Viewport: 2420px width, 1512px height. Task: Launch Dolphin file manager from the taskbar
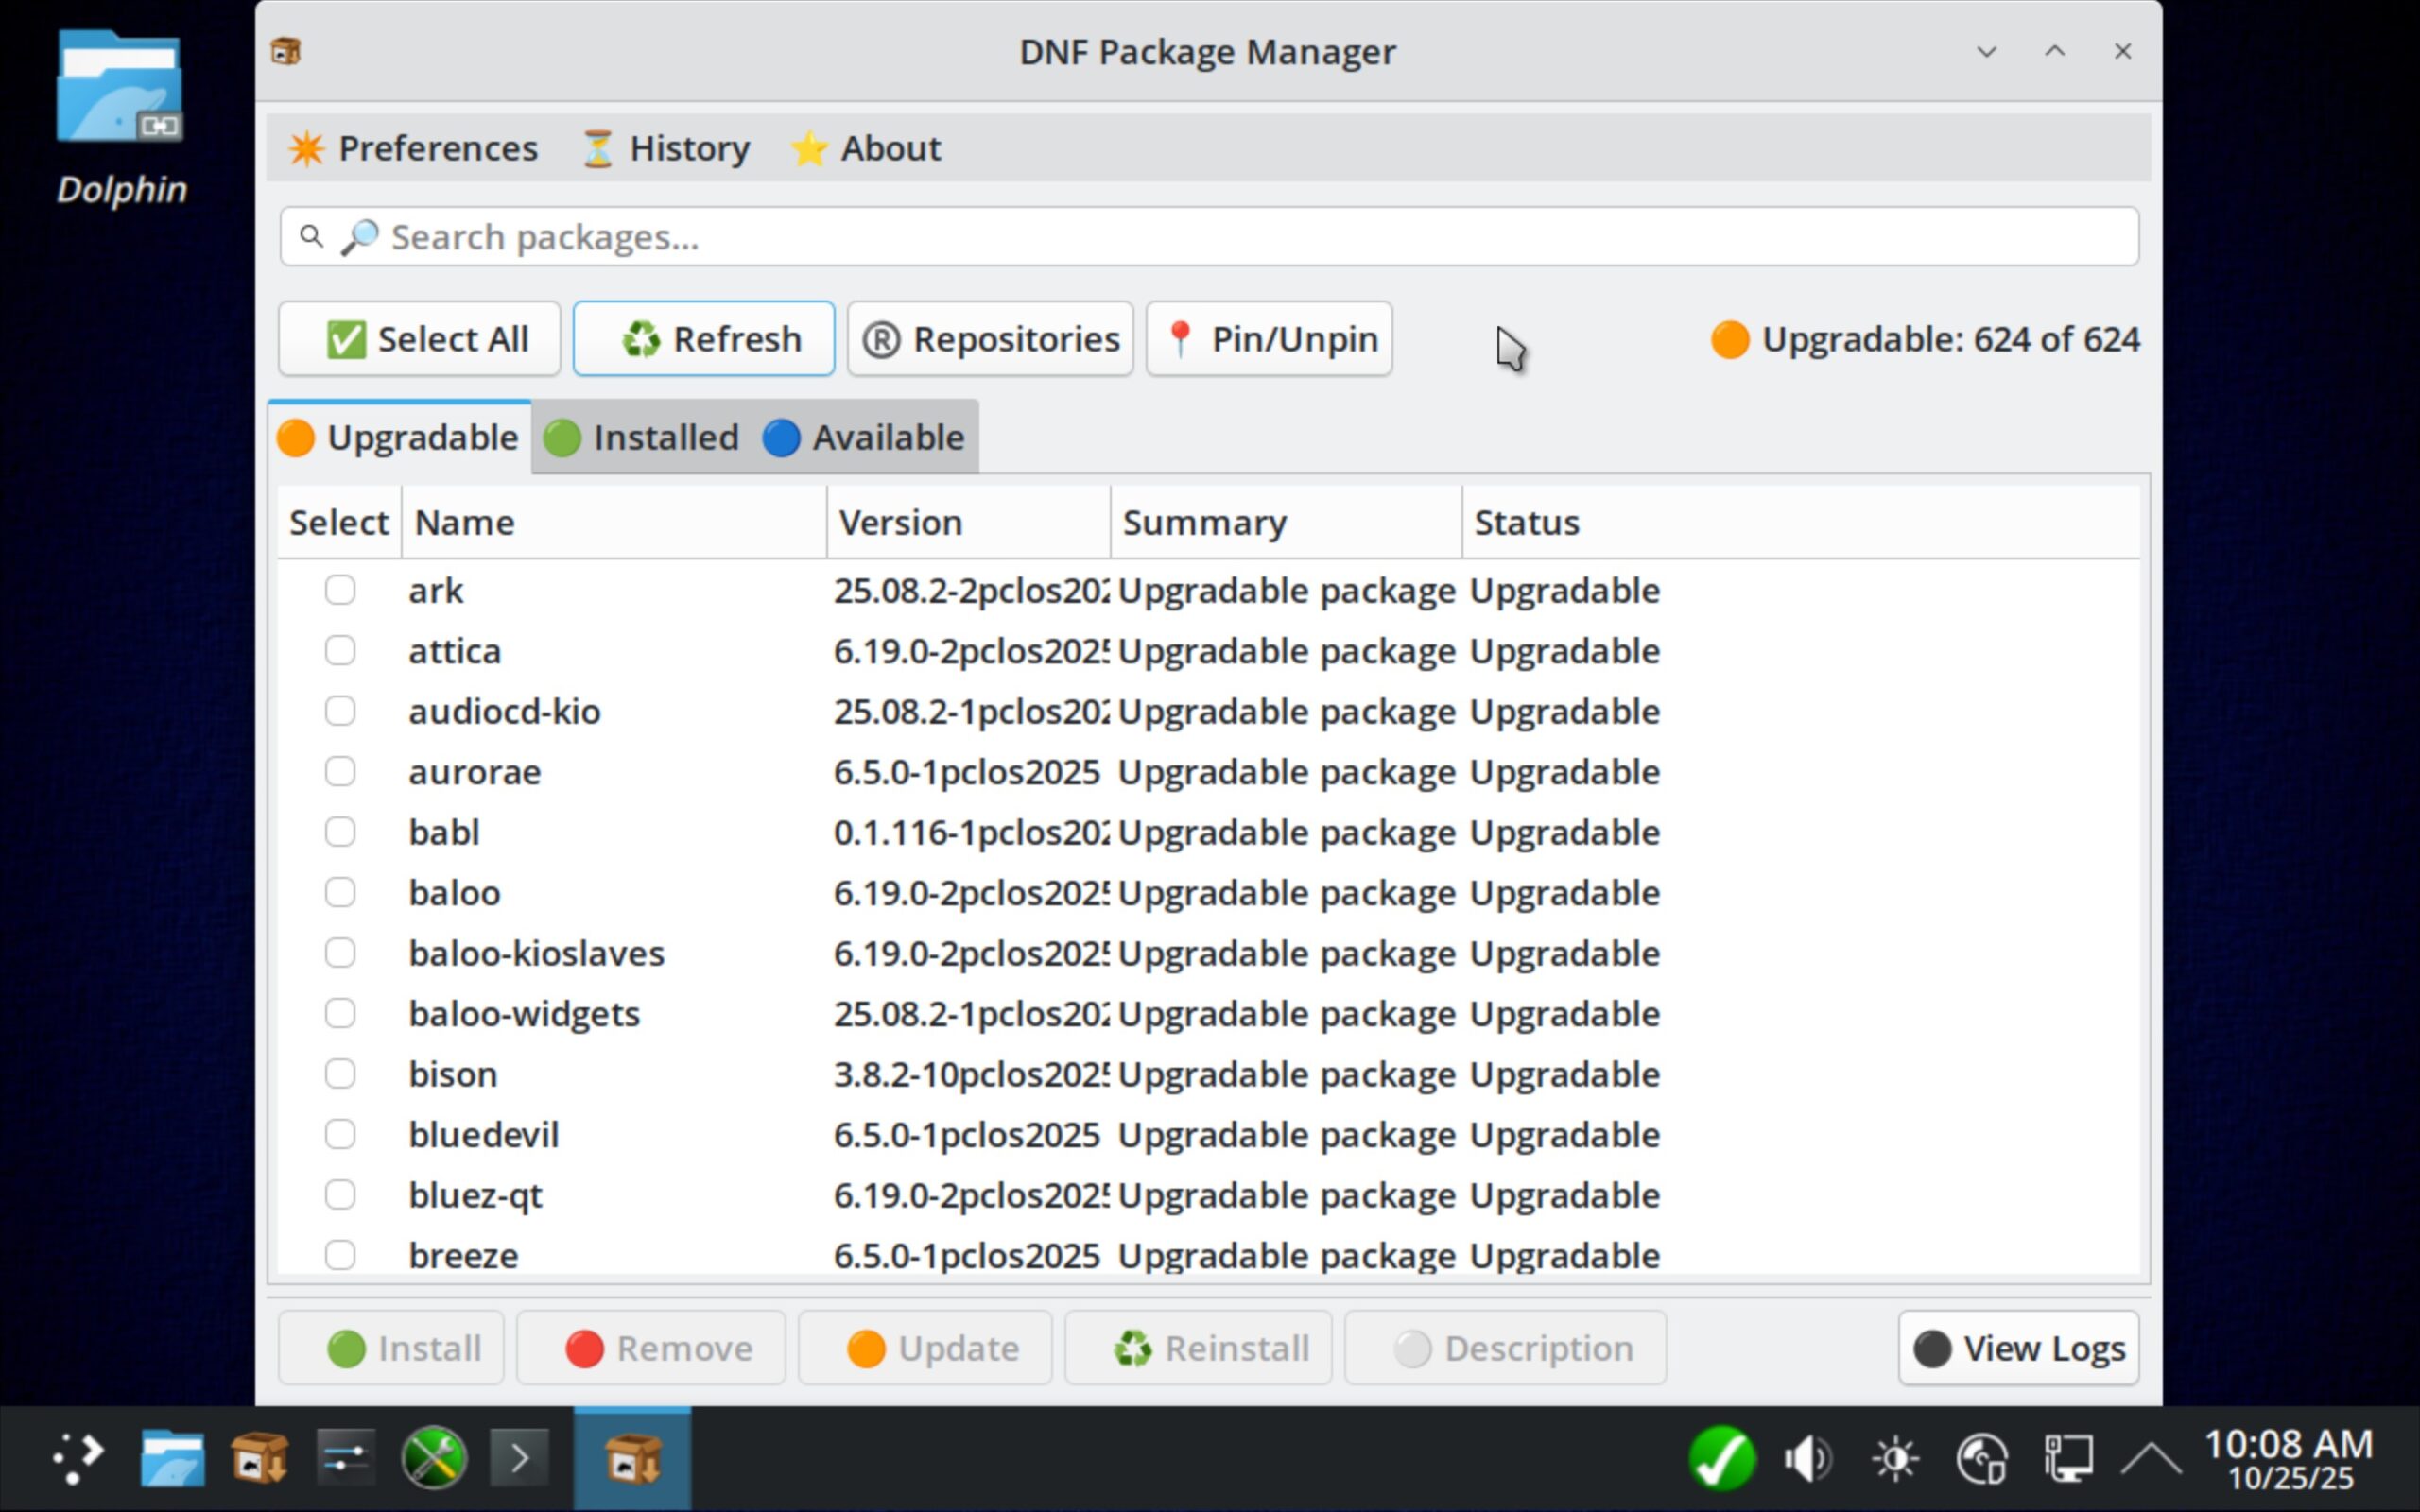click(172, 1458)
